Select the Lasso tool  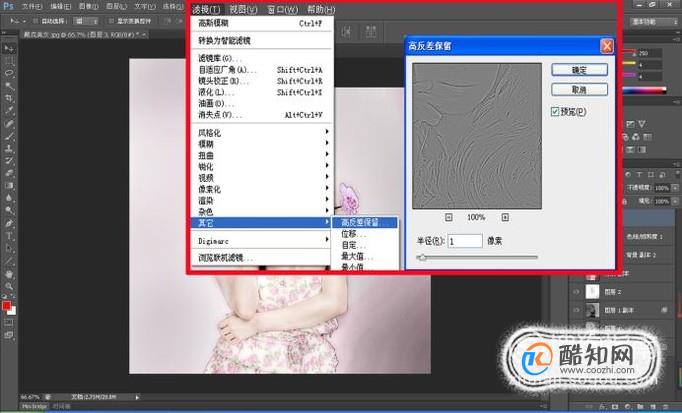point(9,73)
